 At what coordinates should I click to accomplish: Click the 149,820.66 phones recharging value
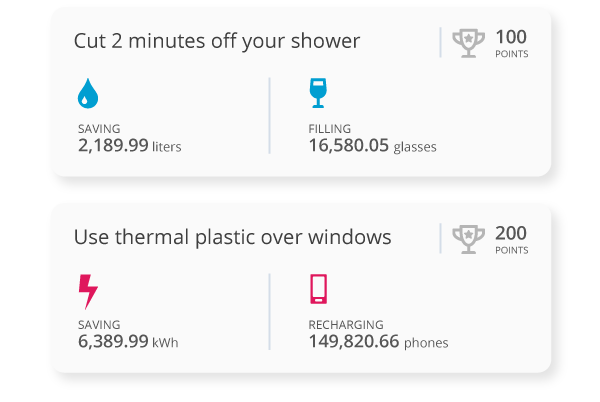378,342
